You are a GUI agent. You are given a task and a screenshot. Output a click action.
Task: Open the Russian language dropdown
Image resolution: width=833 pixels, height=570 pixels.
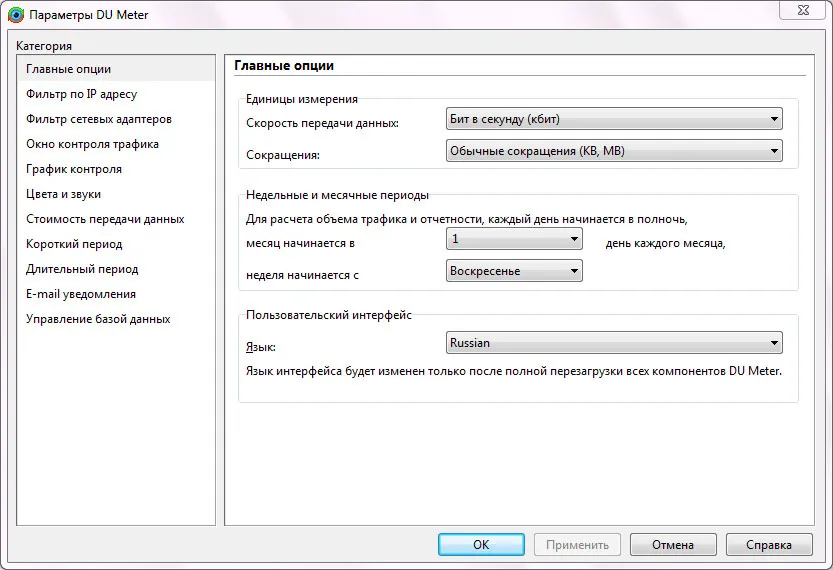(614, 343)
